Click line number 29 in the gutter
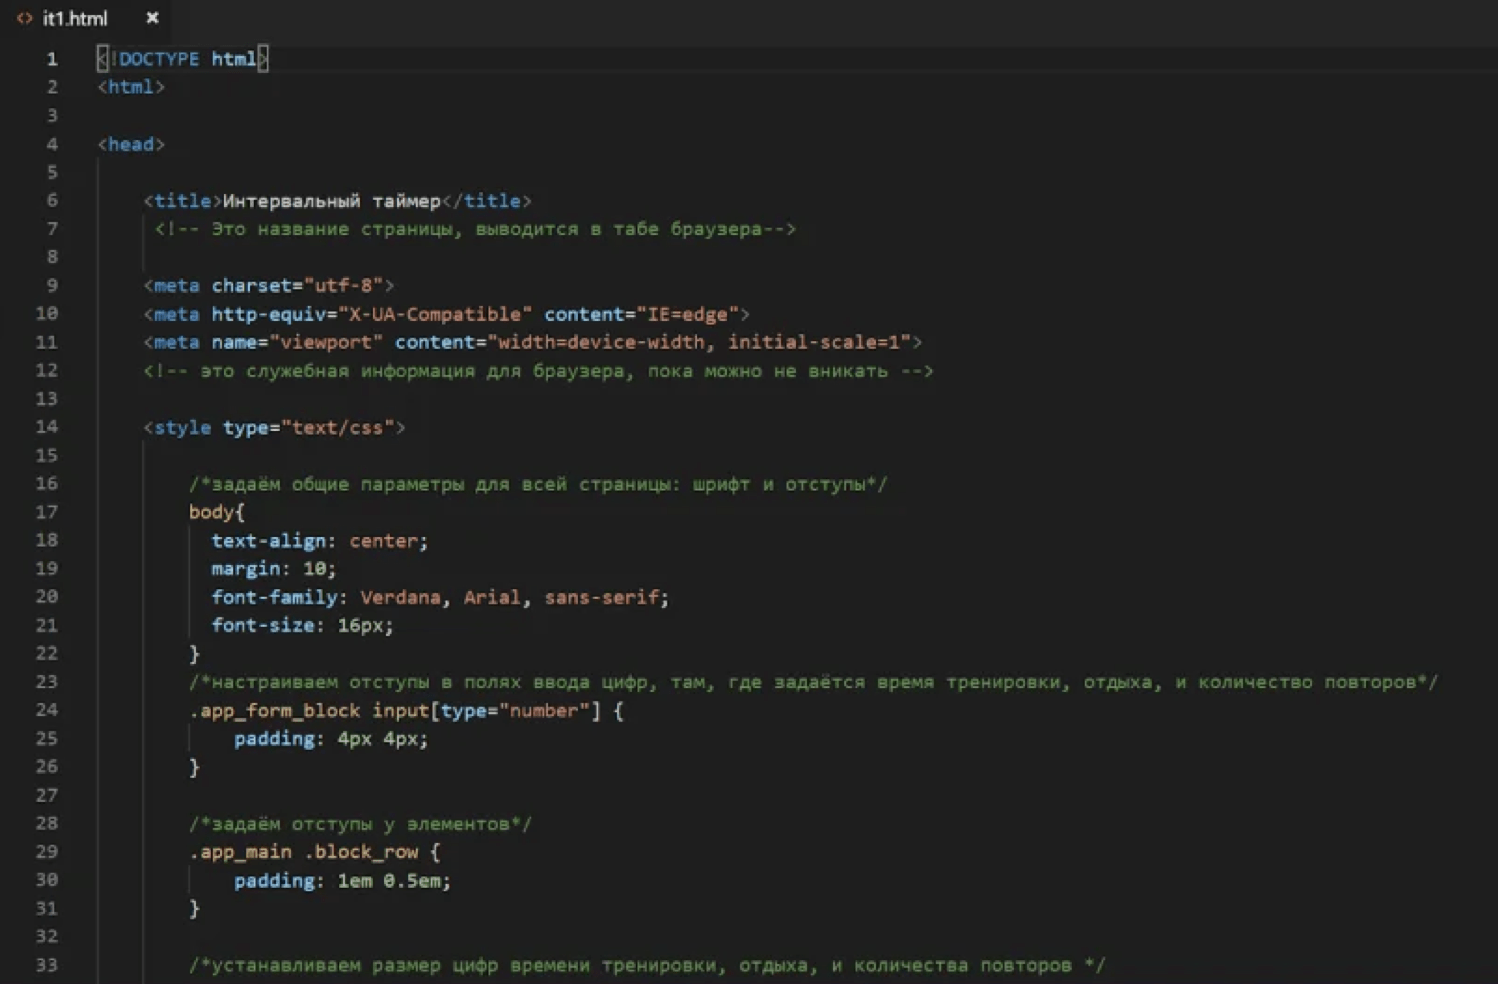Image resolution: width=1498 pixels, height=984 pixels. (47, 852)
